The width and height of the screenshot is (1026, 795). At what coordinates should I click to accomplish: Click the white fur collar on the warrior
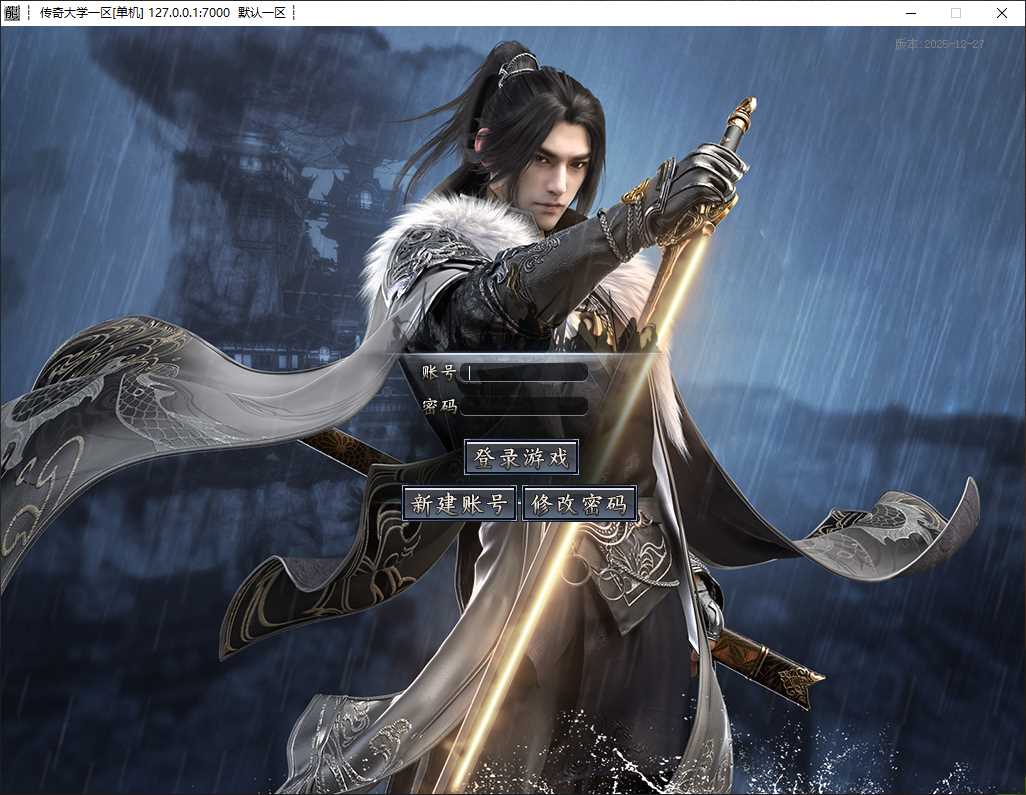[x=445, y=236]
